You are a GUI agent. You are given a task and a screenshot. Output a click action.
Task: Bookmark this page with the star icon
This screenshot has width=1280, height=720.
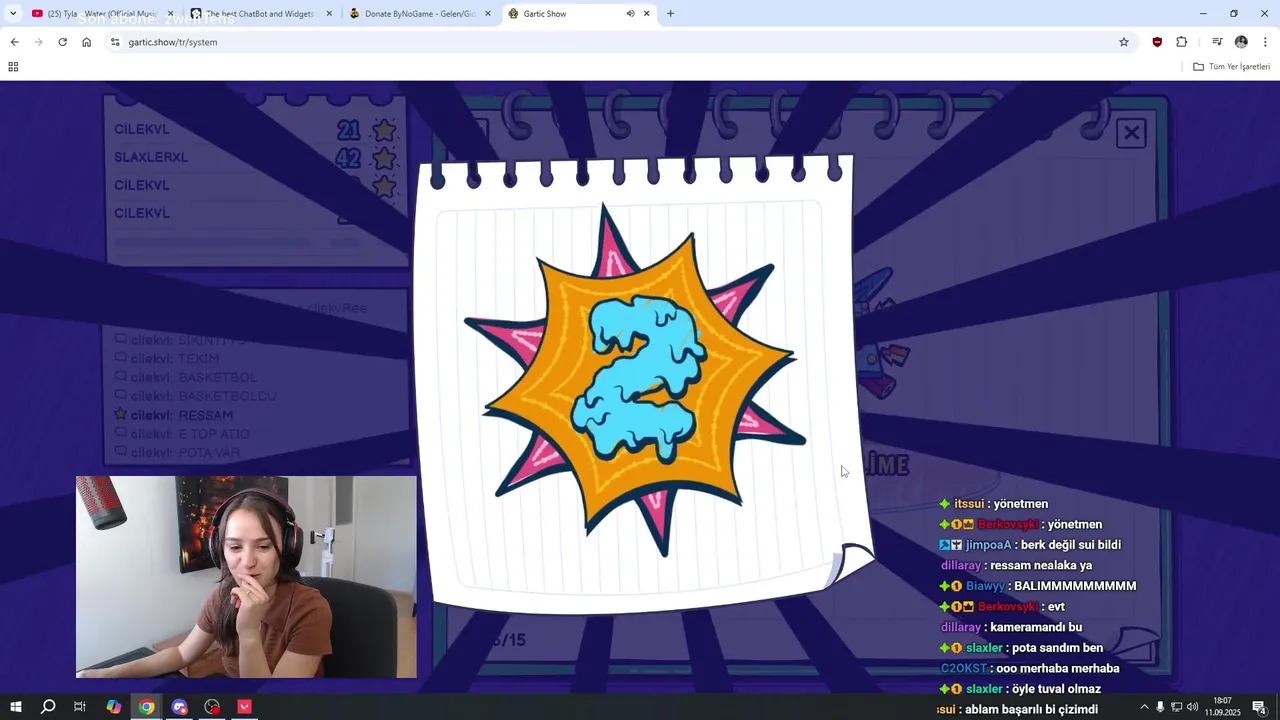(1124, 42)
